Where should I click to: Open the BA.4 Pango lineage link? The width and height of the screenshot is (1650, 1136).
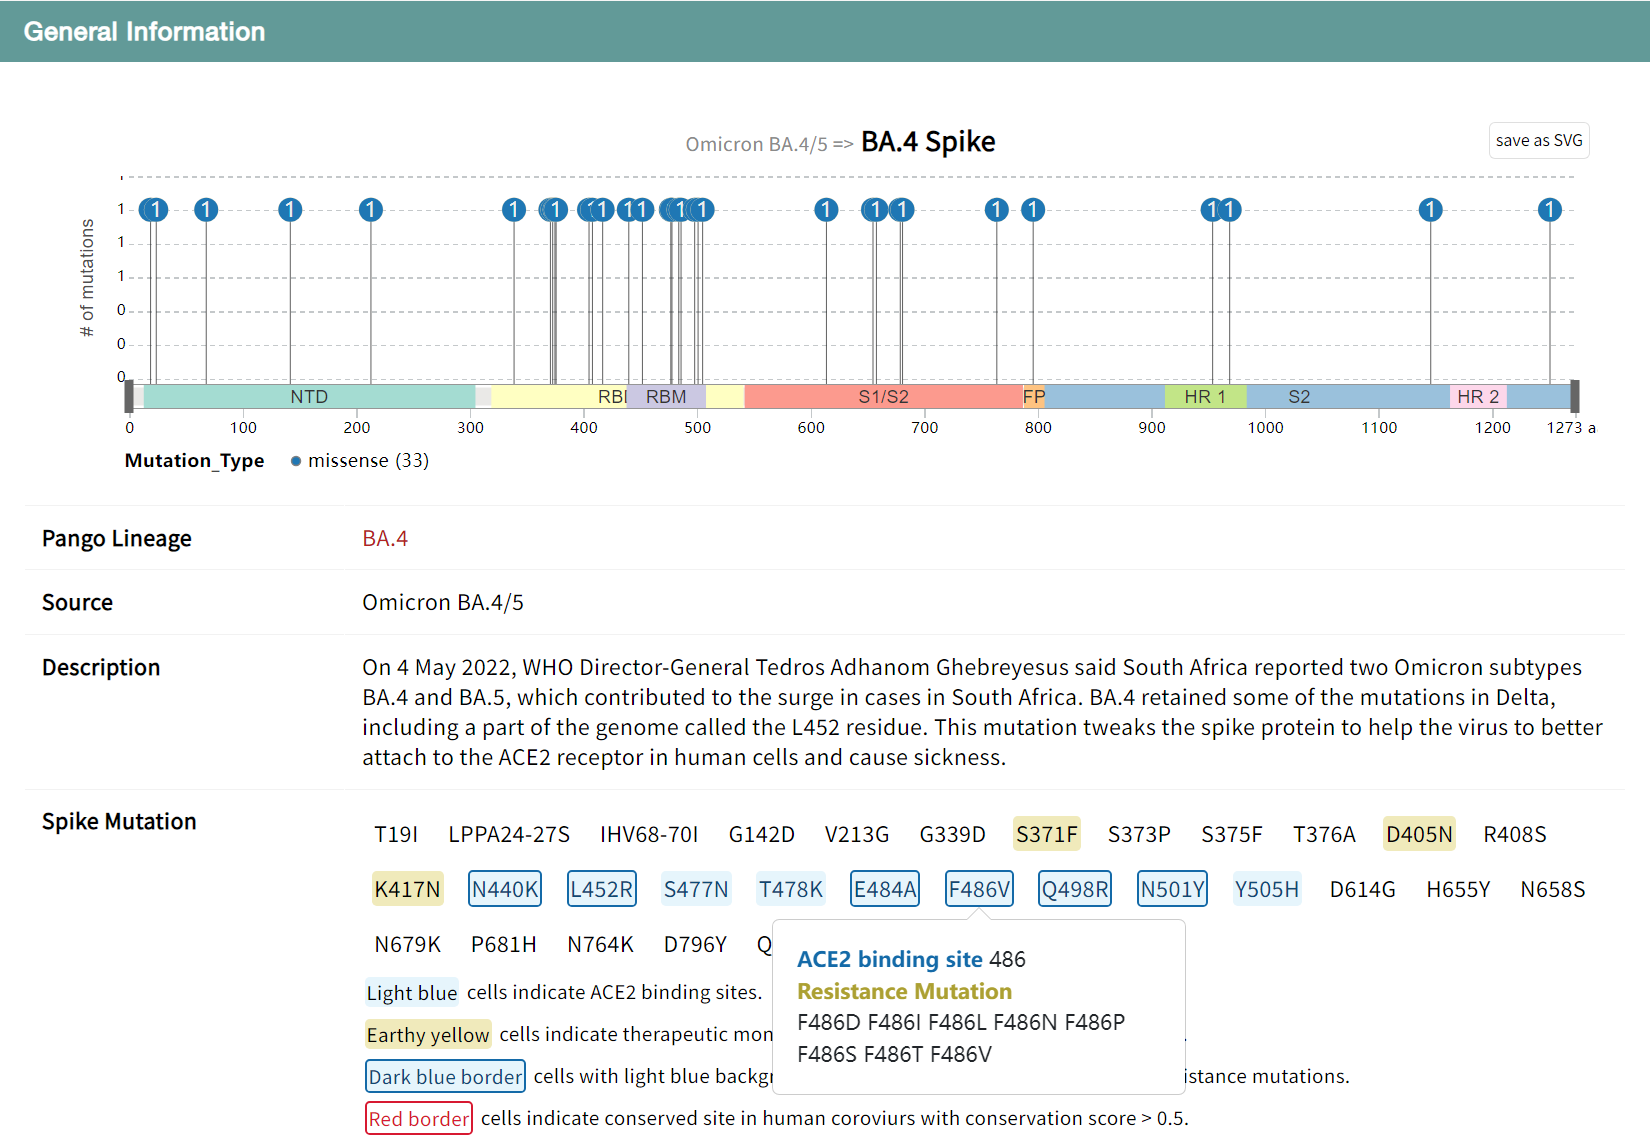coord(385,539)
